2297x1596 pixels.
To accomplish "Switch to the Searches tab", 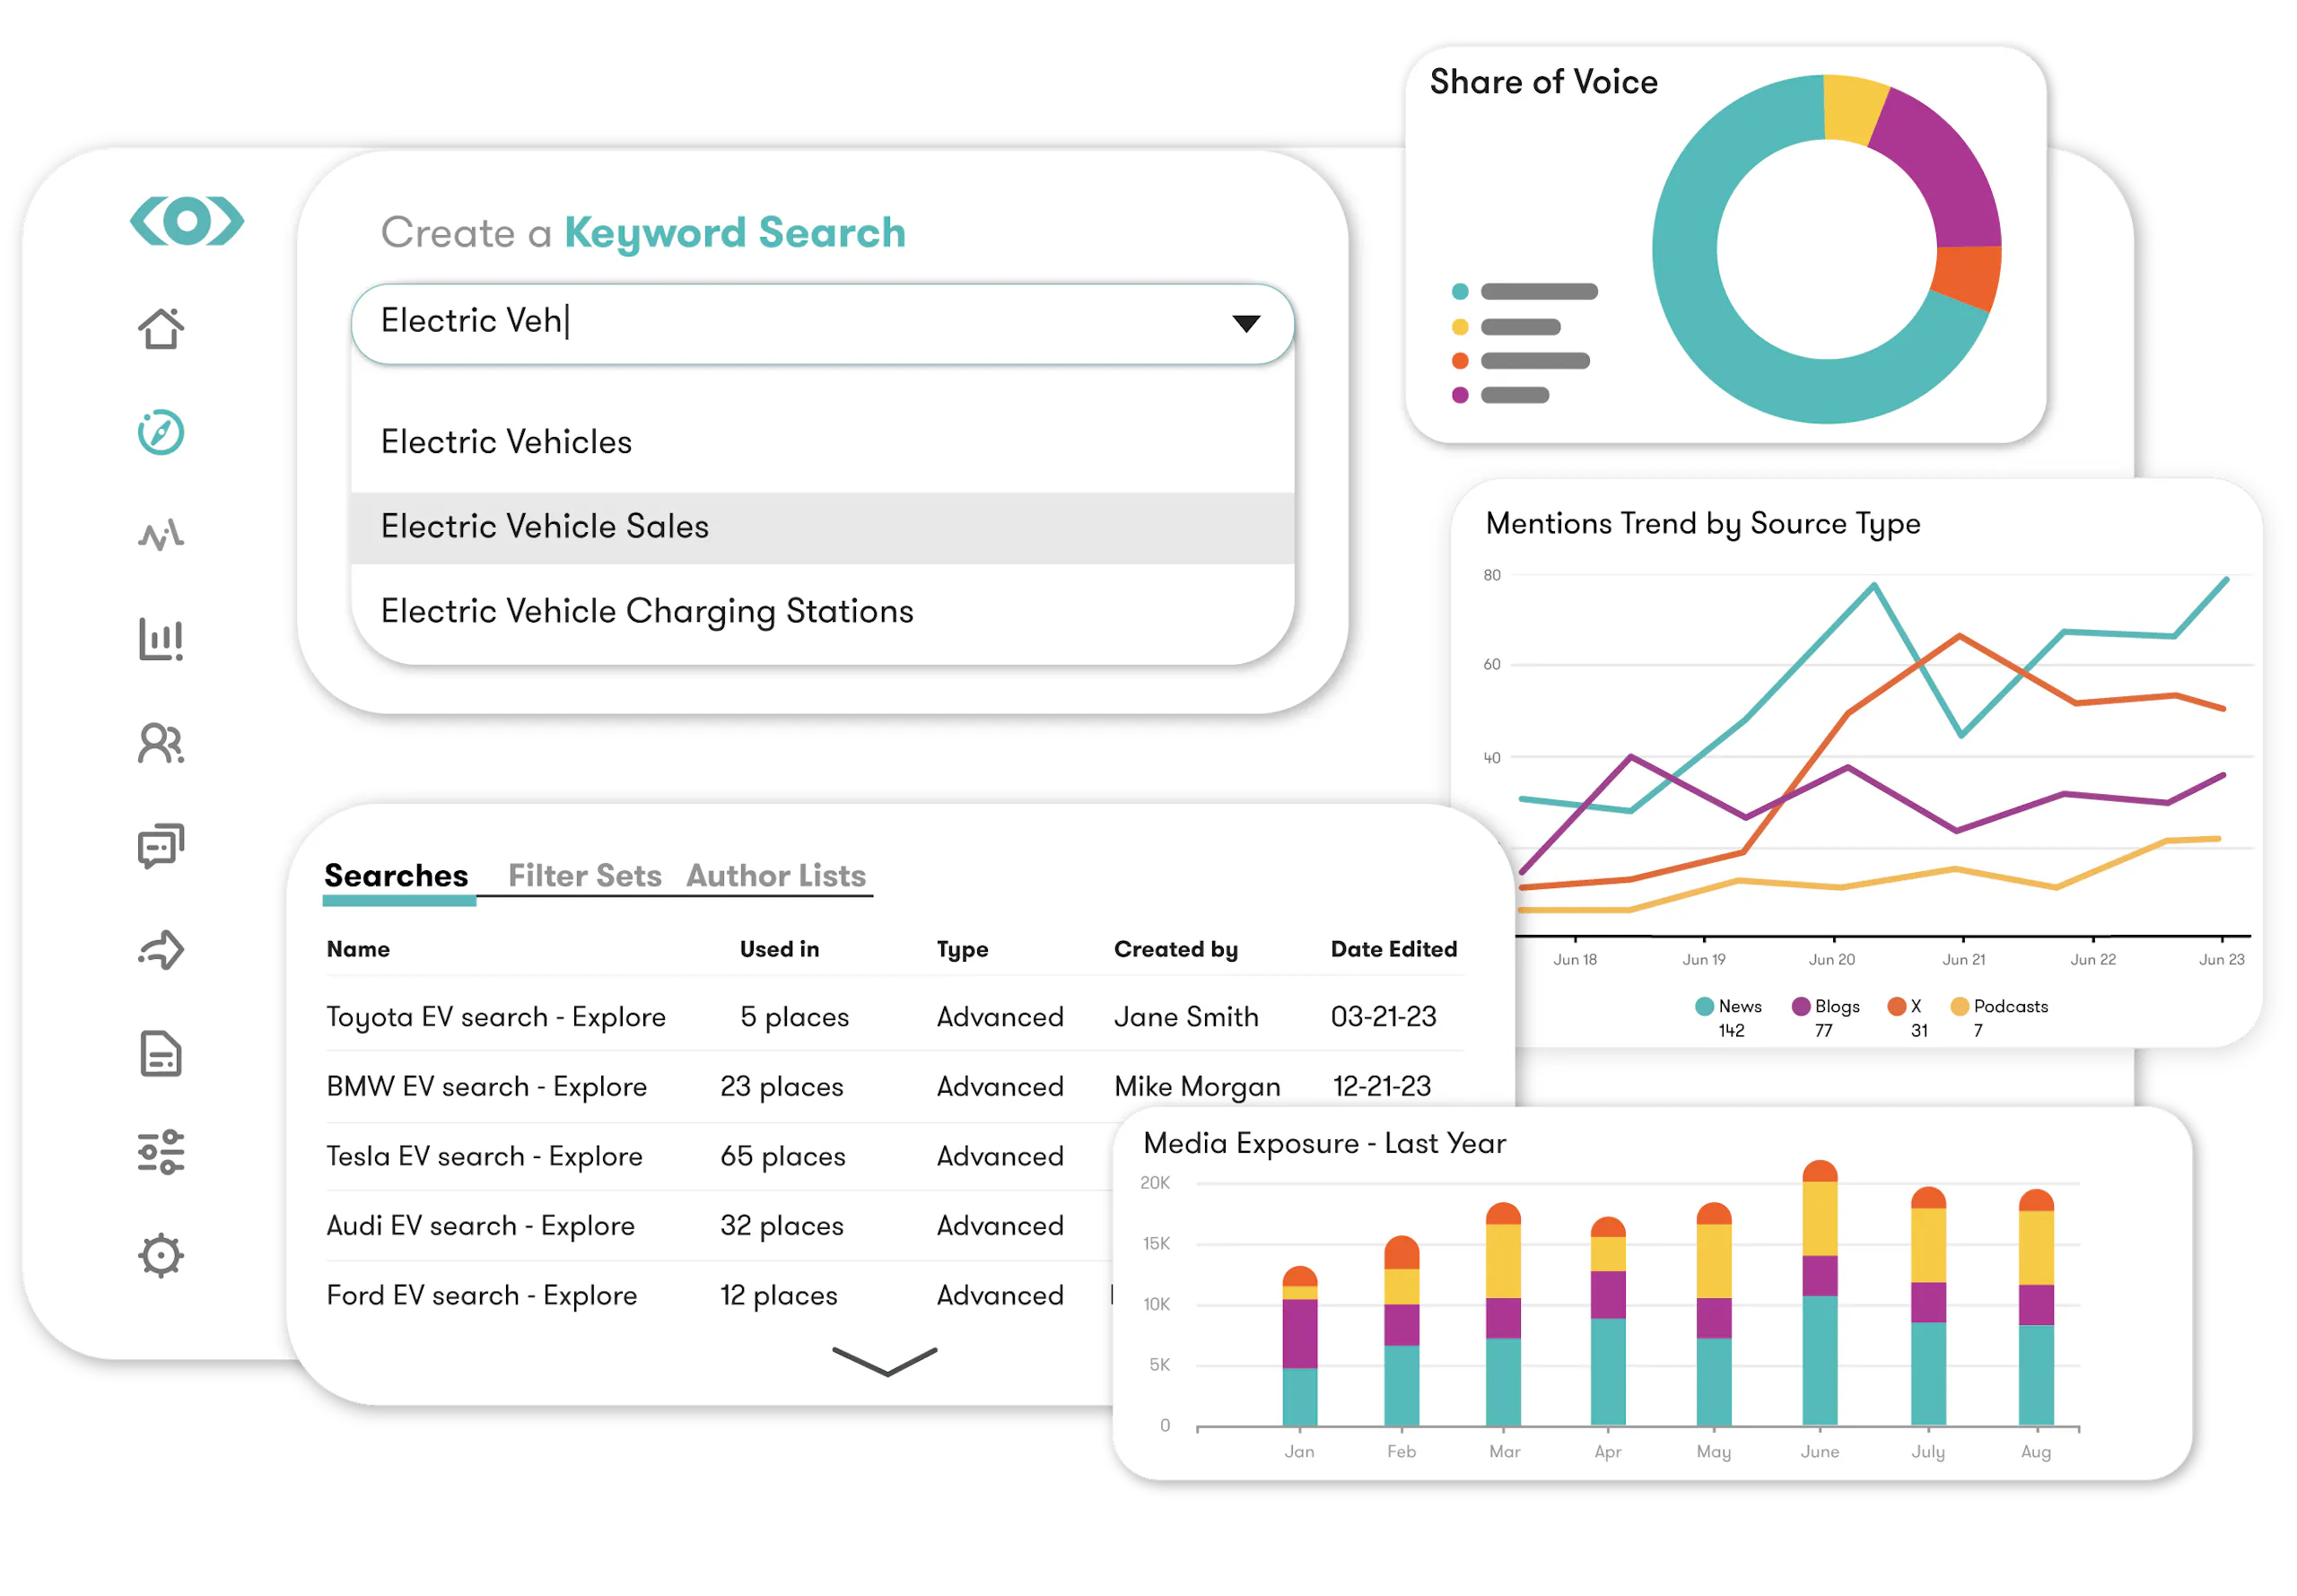I will tap(396, 875).
